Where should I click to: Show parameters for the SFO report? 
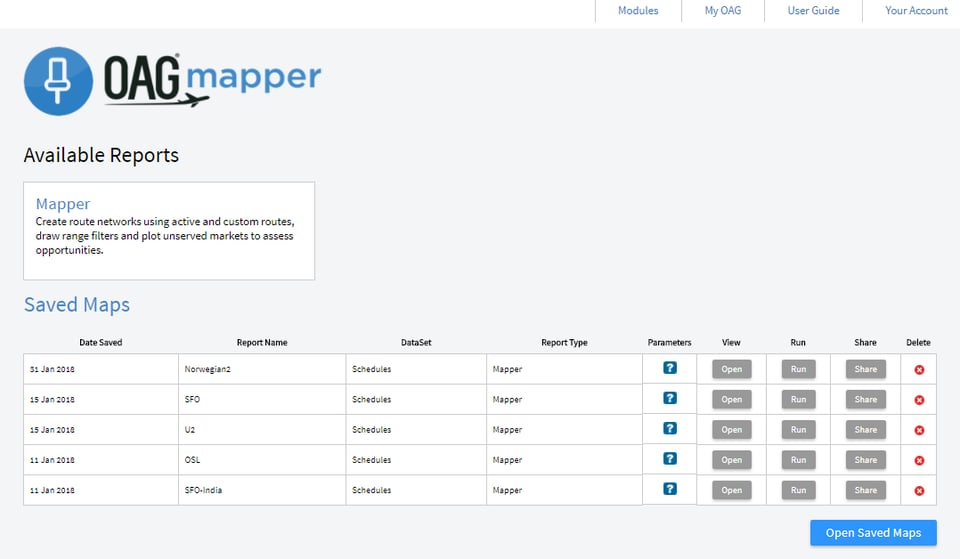[x=670, y=399]
